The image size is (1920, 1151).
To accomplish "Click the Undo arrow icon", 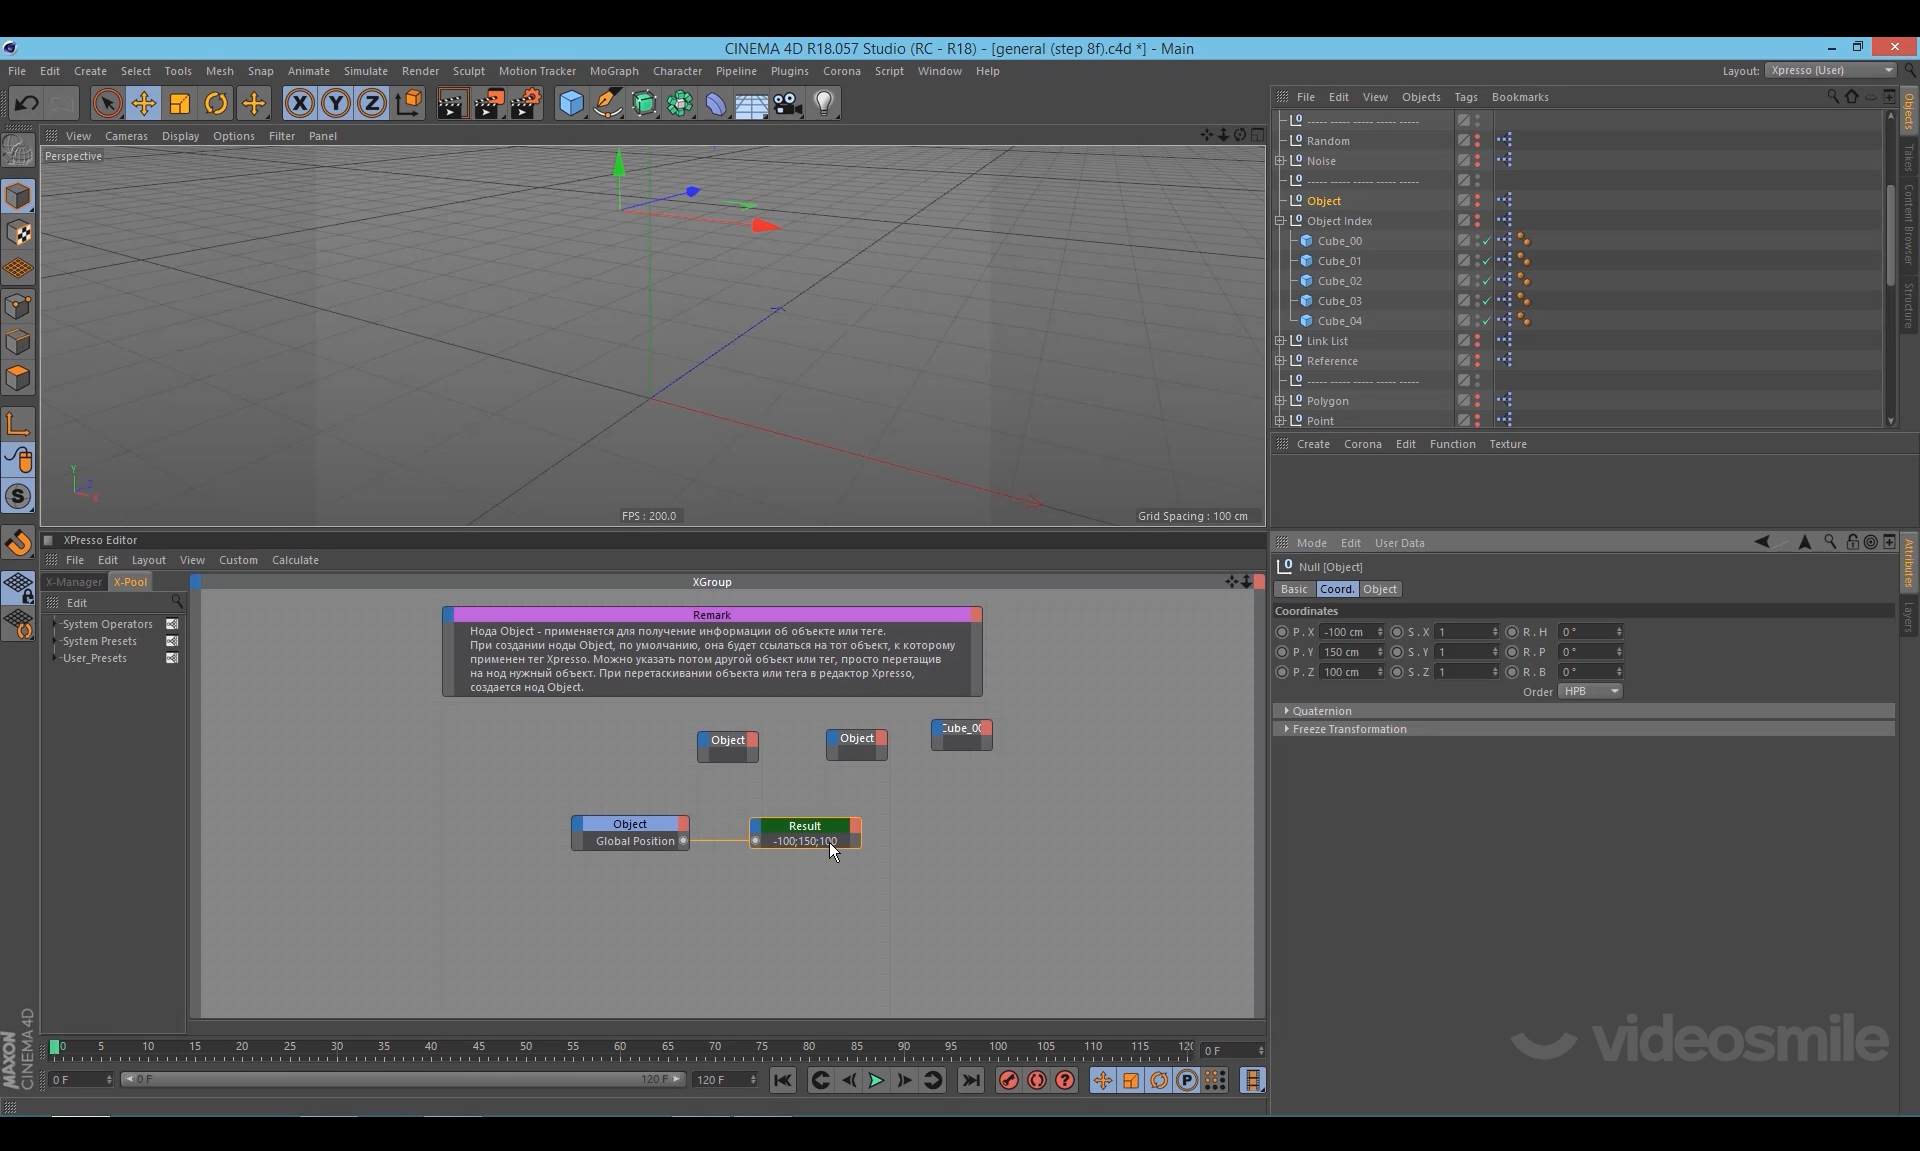I will pos(26,103).
